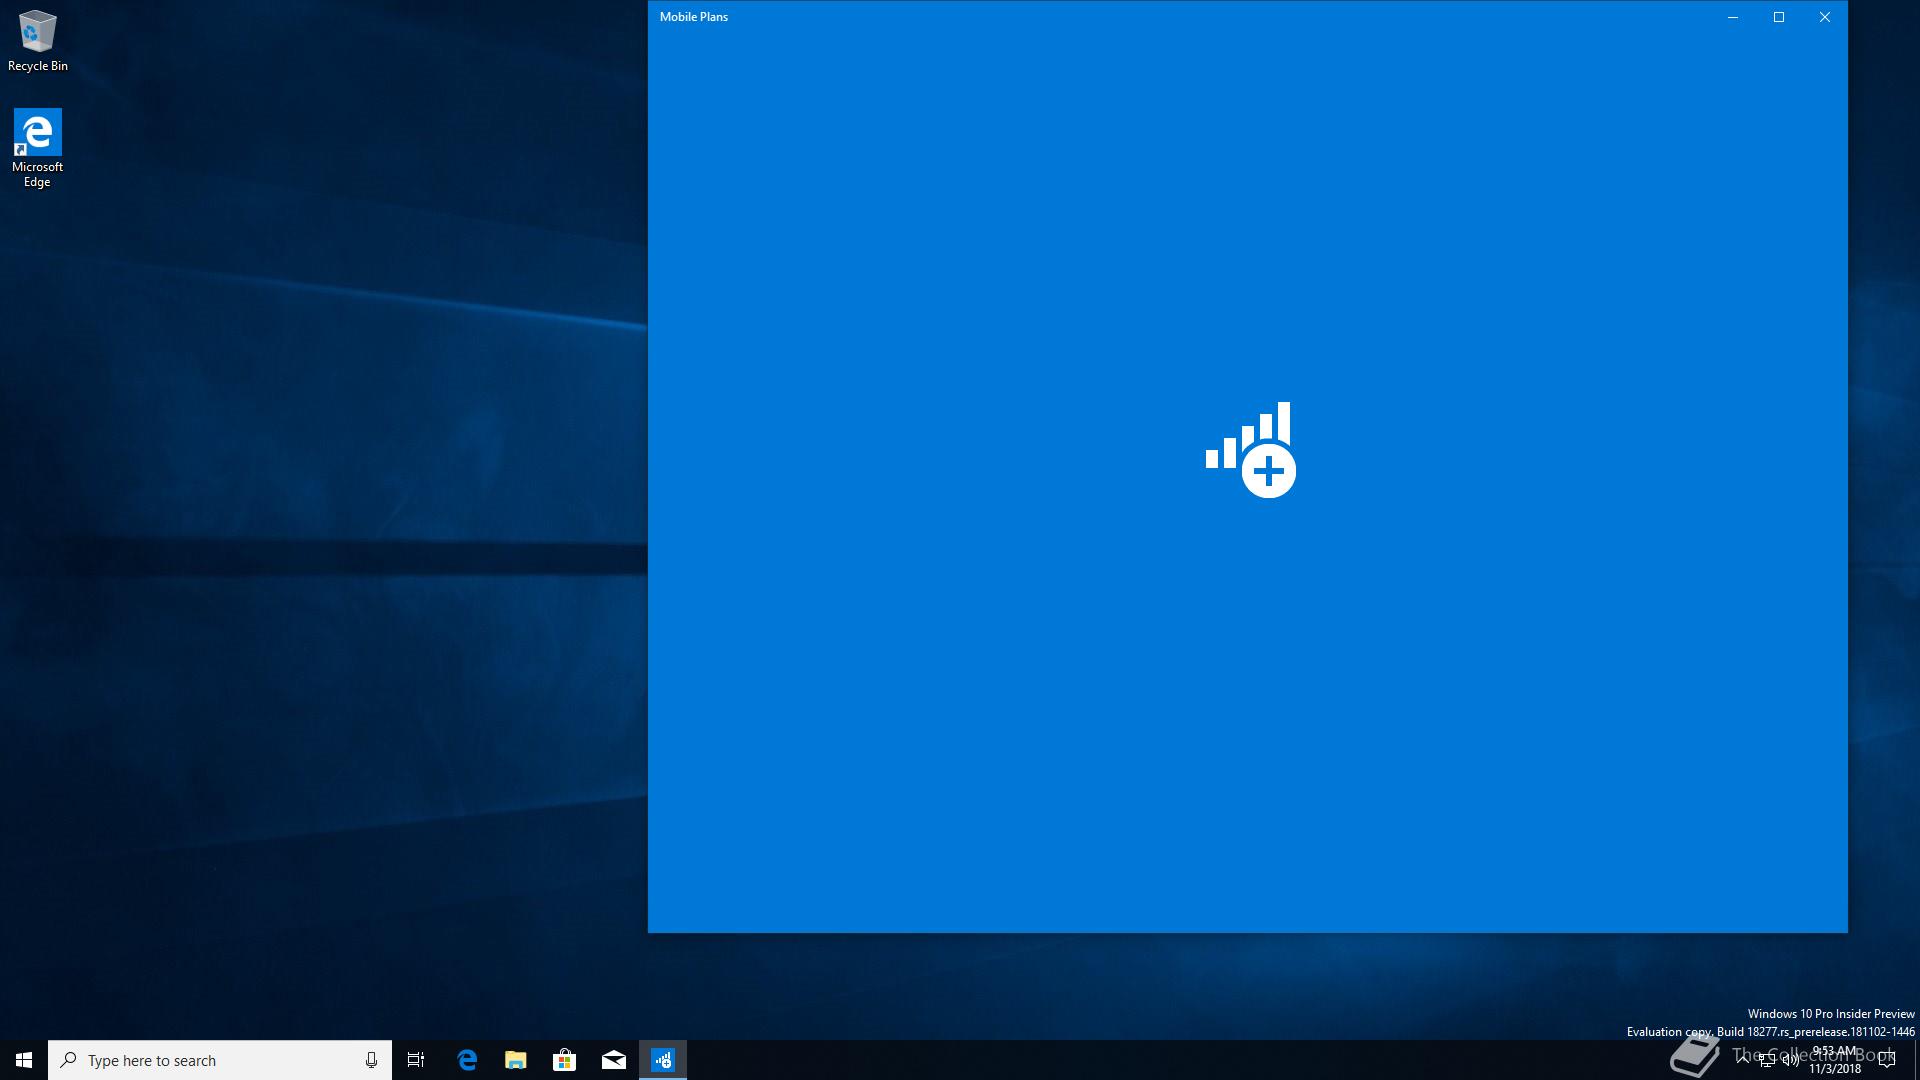Show hidden system tray icons
The image size is (1920, 1080).
pos(1743,1060)
